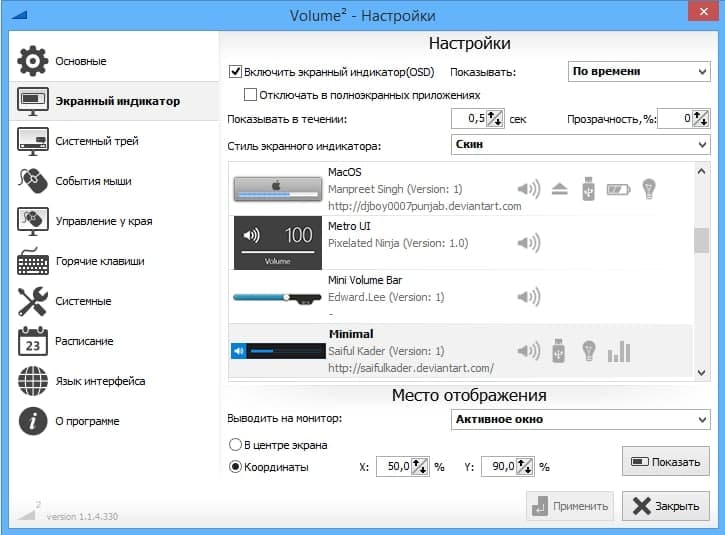Click the Volume² logo icon in the title bar
The image size is (725, 535).
[x=19, y=15]
